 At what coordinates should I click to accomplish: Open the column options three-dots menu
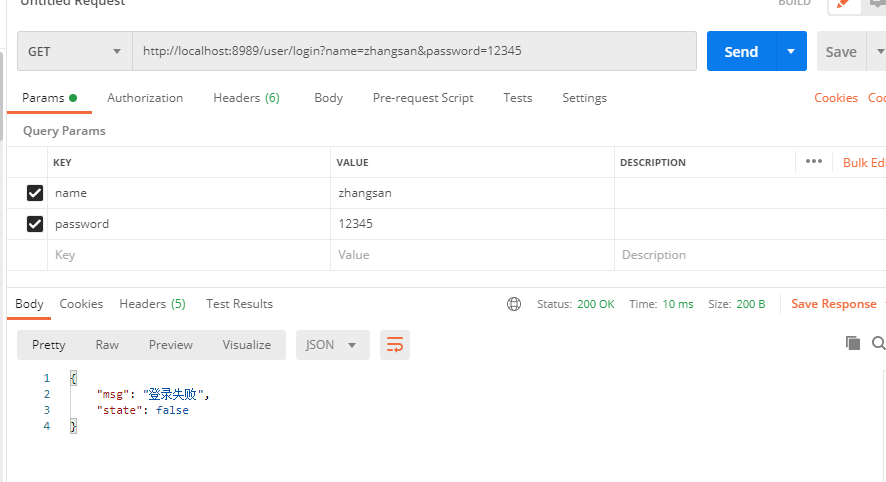point(814,162)
